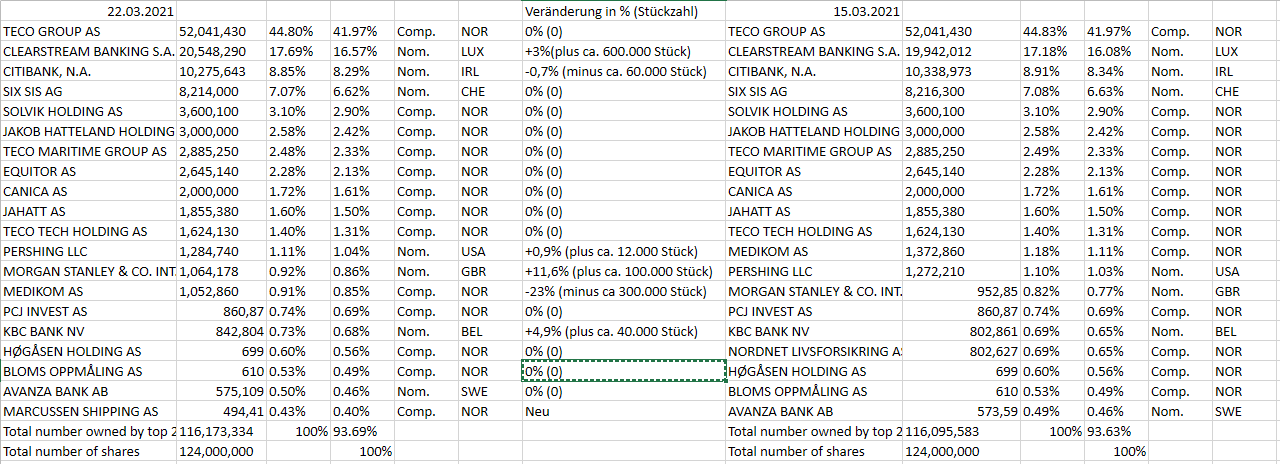Click the 16.57% cell
Screen dimensions: 1280x464
[x=362, y=51]
